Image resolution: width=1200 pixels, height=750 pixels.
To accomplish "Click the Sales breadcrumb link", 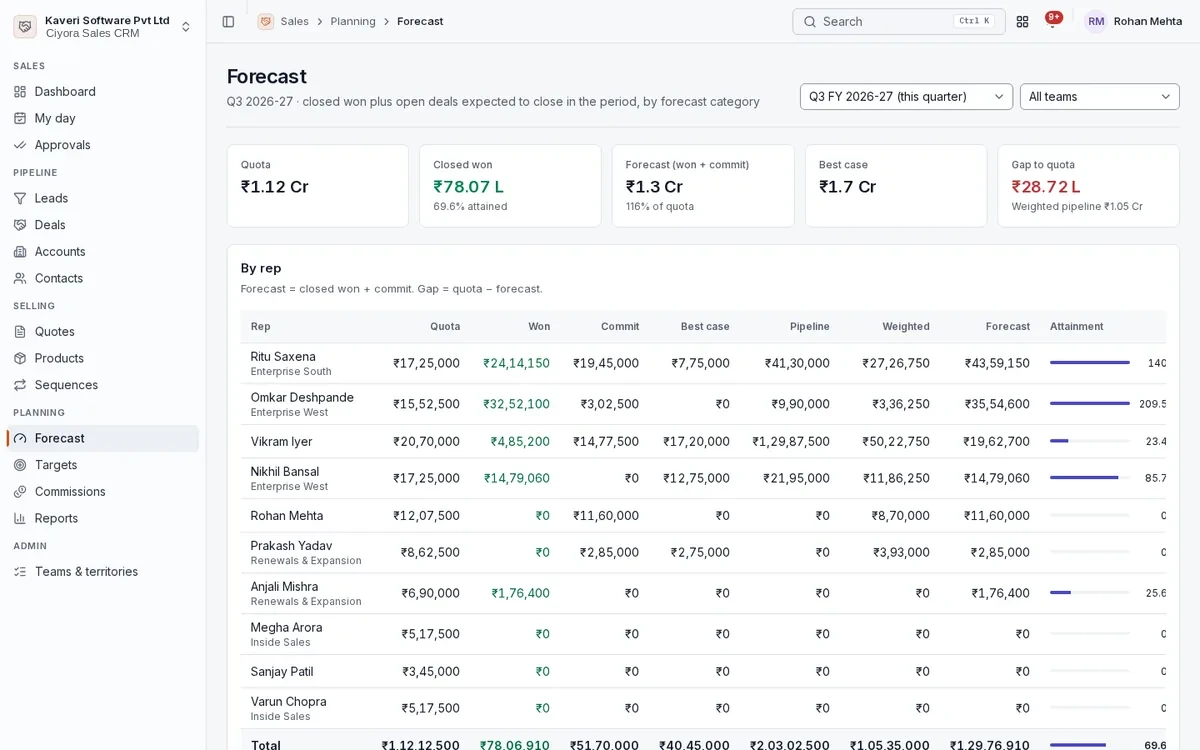I will click(294, 21).
